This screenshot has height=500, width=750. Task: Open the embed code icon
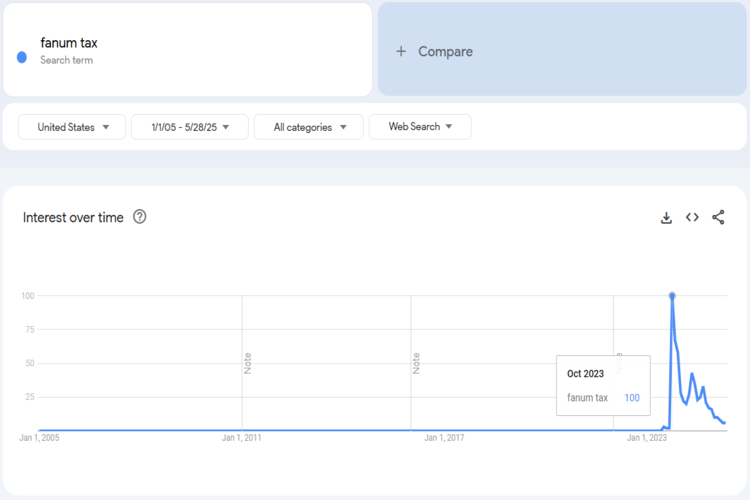[692, 217]
